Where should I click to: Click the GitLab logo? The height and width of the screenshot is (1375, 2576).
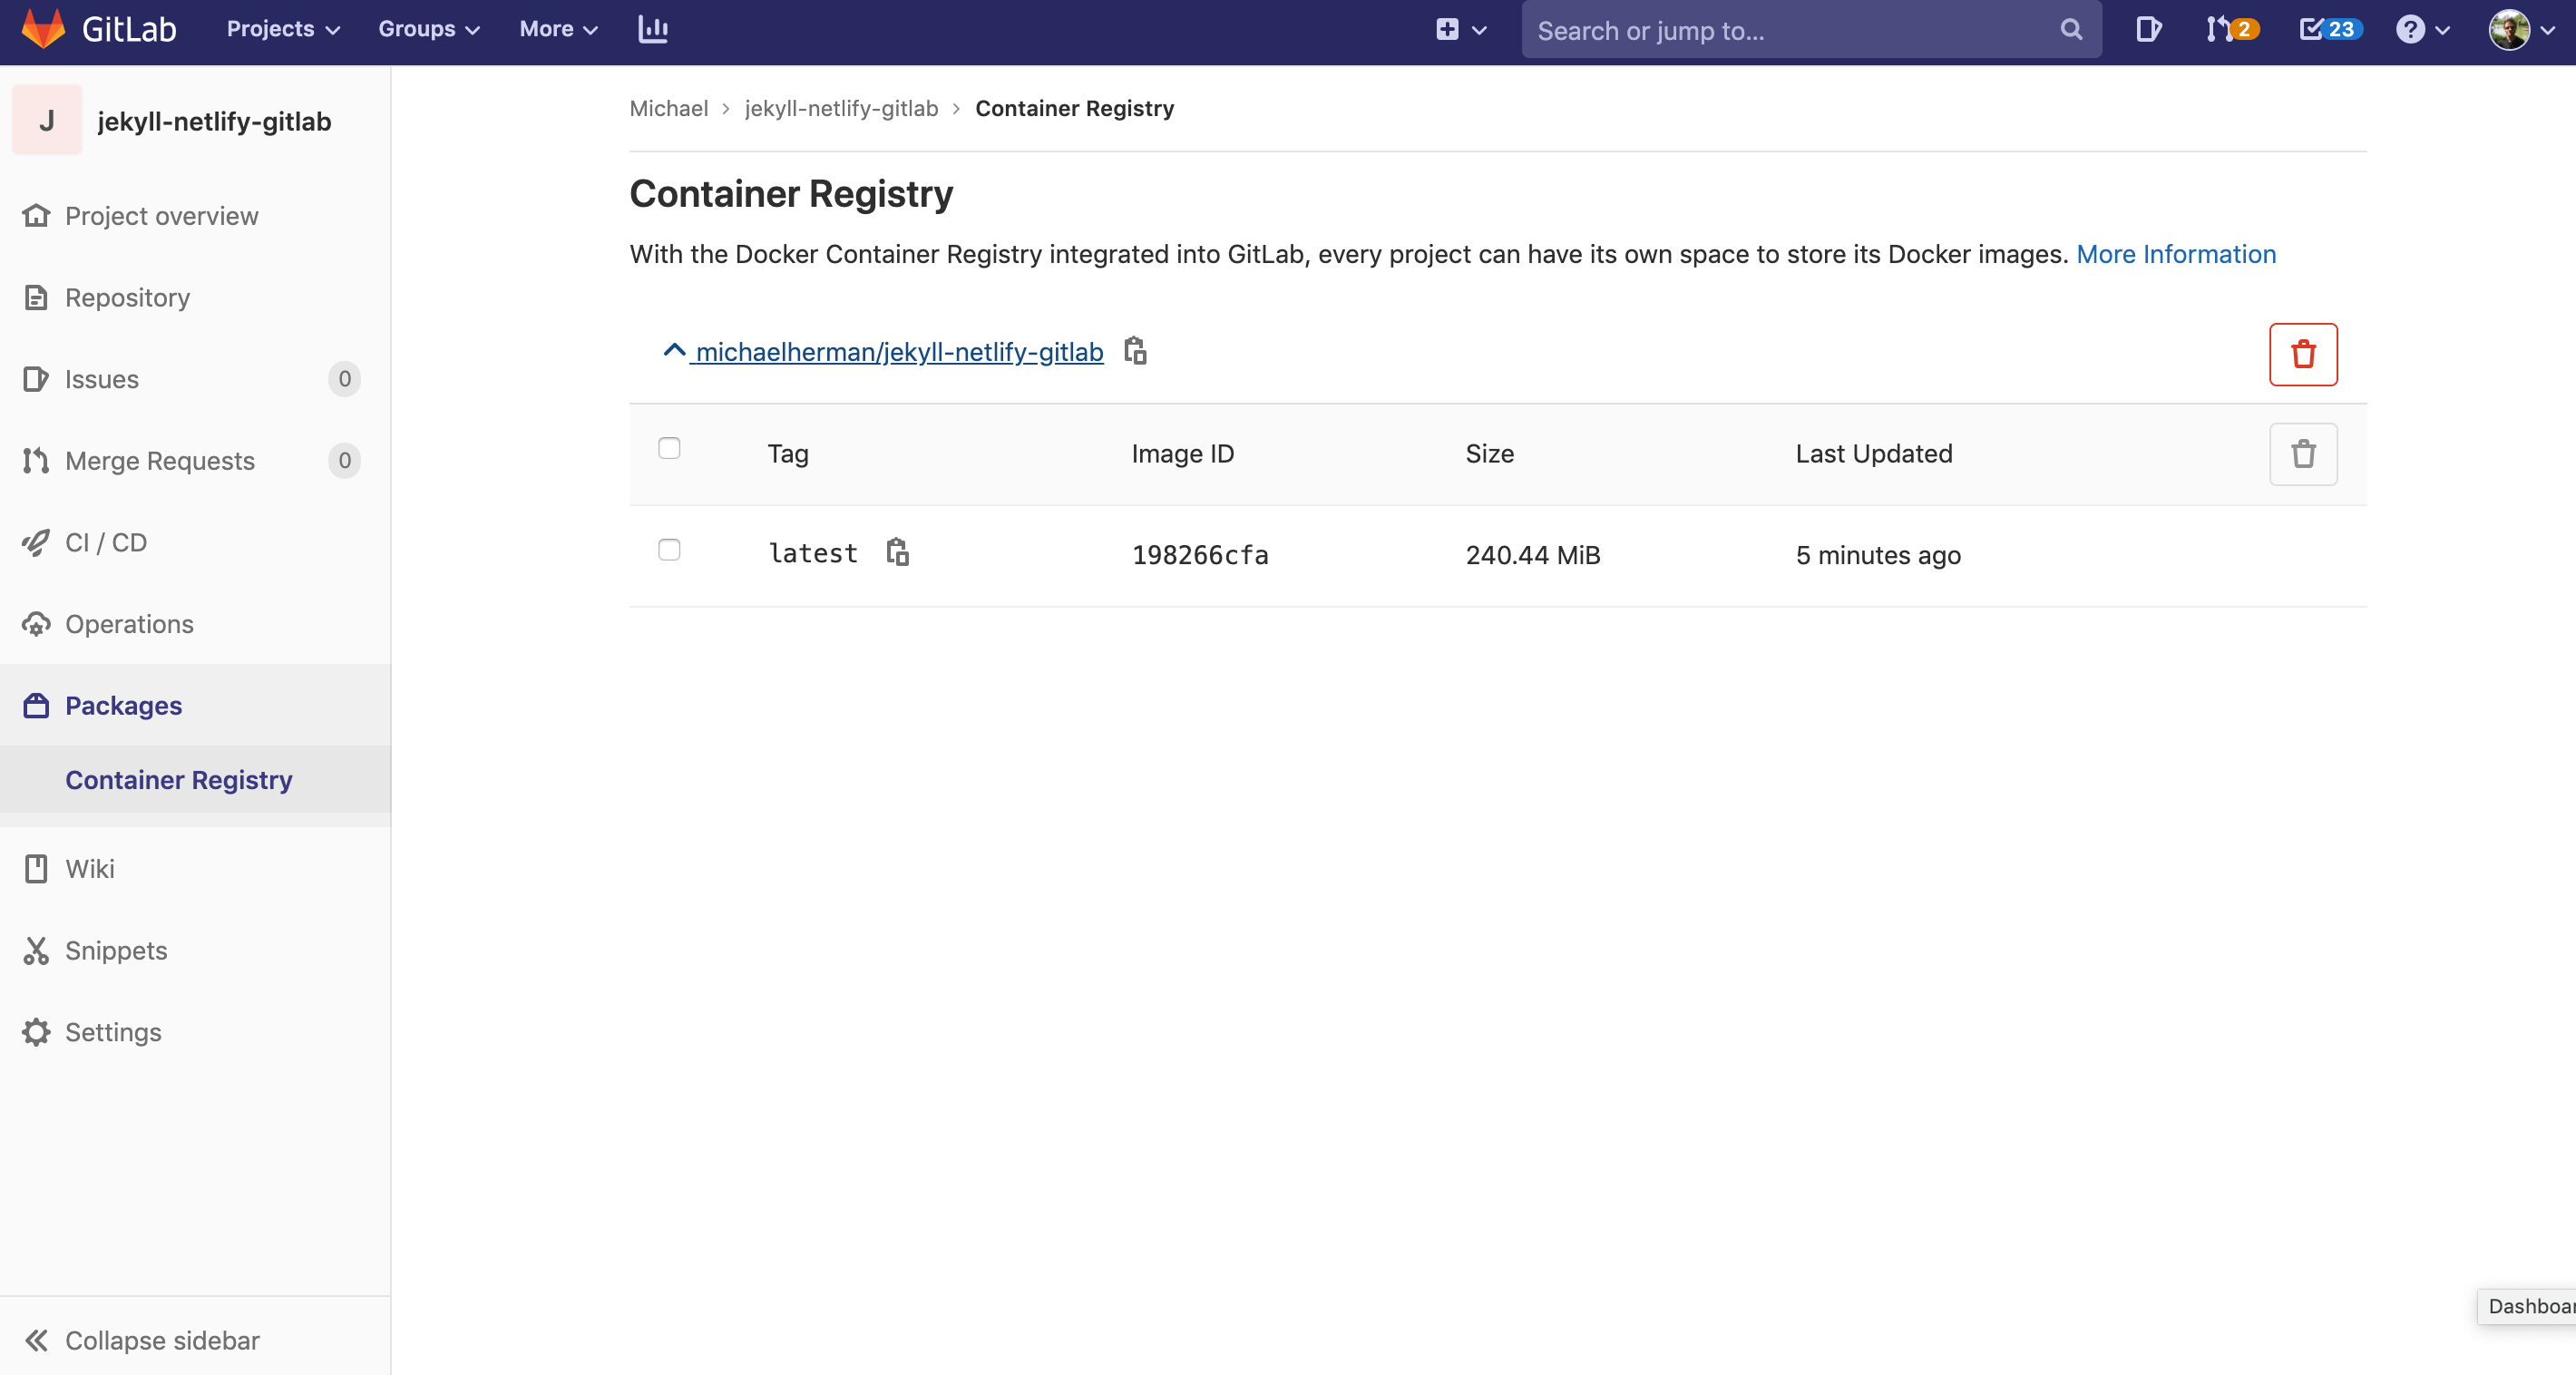click(x=43, y=29)
